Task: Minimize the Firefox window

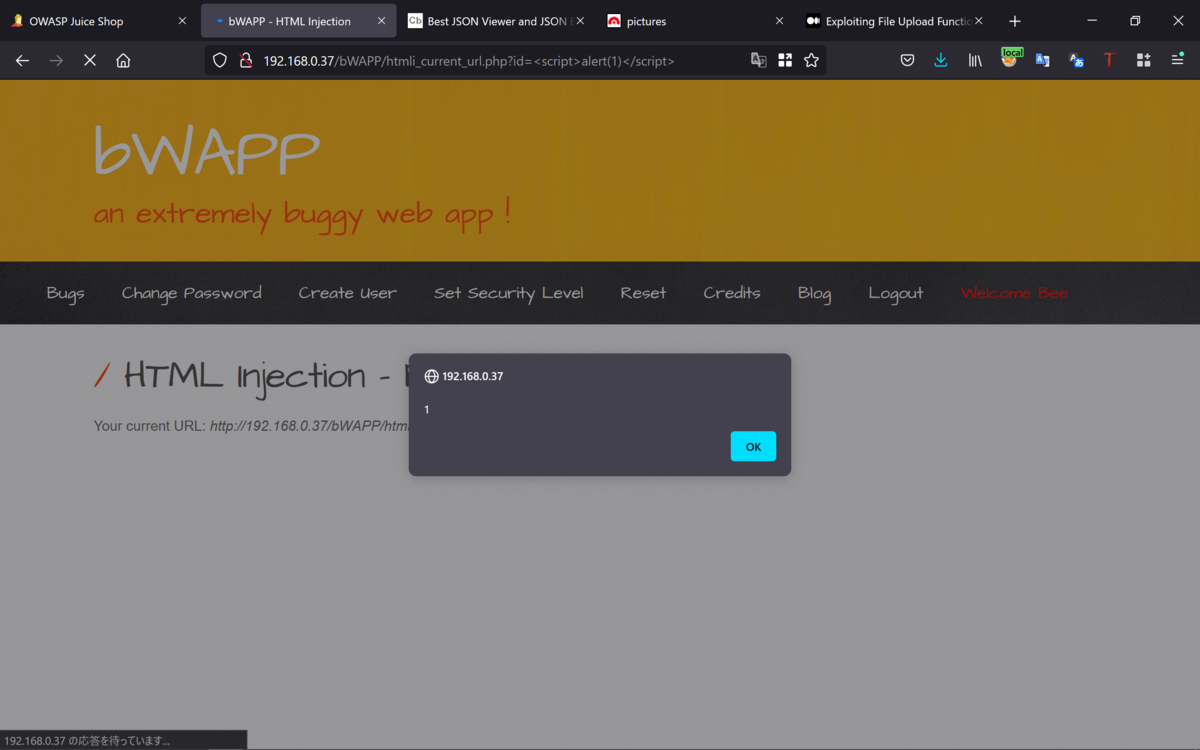Action: [x=1092, y=21]
